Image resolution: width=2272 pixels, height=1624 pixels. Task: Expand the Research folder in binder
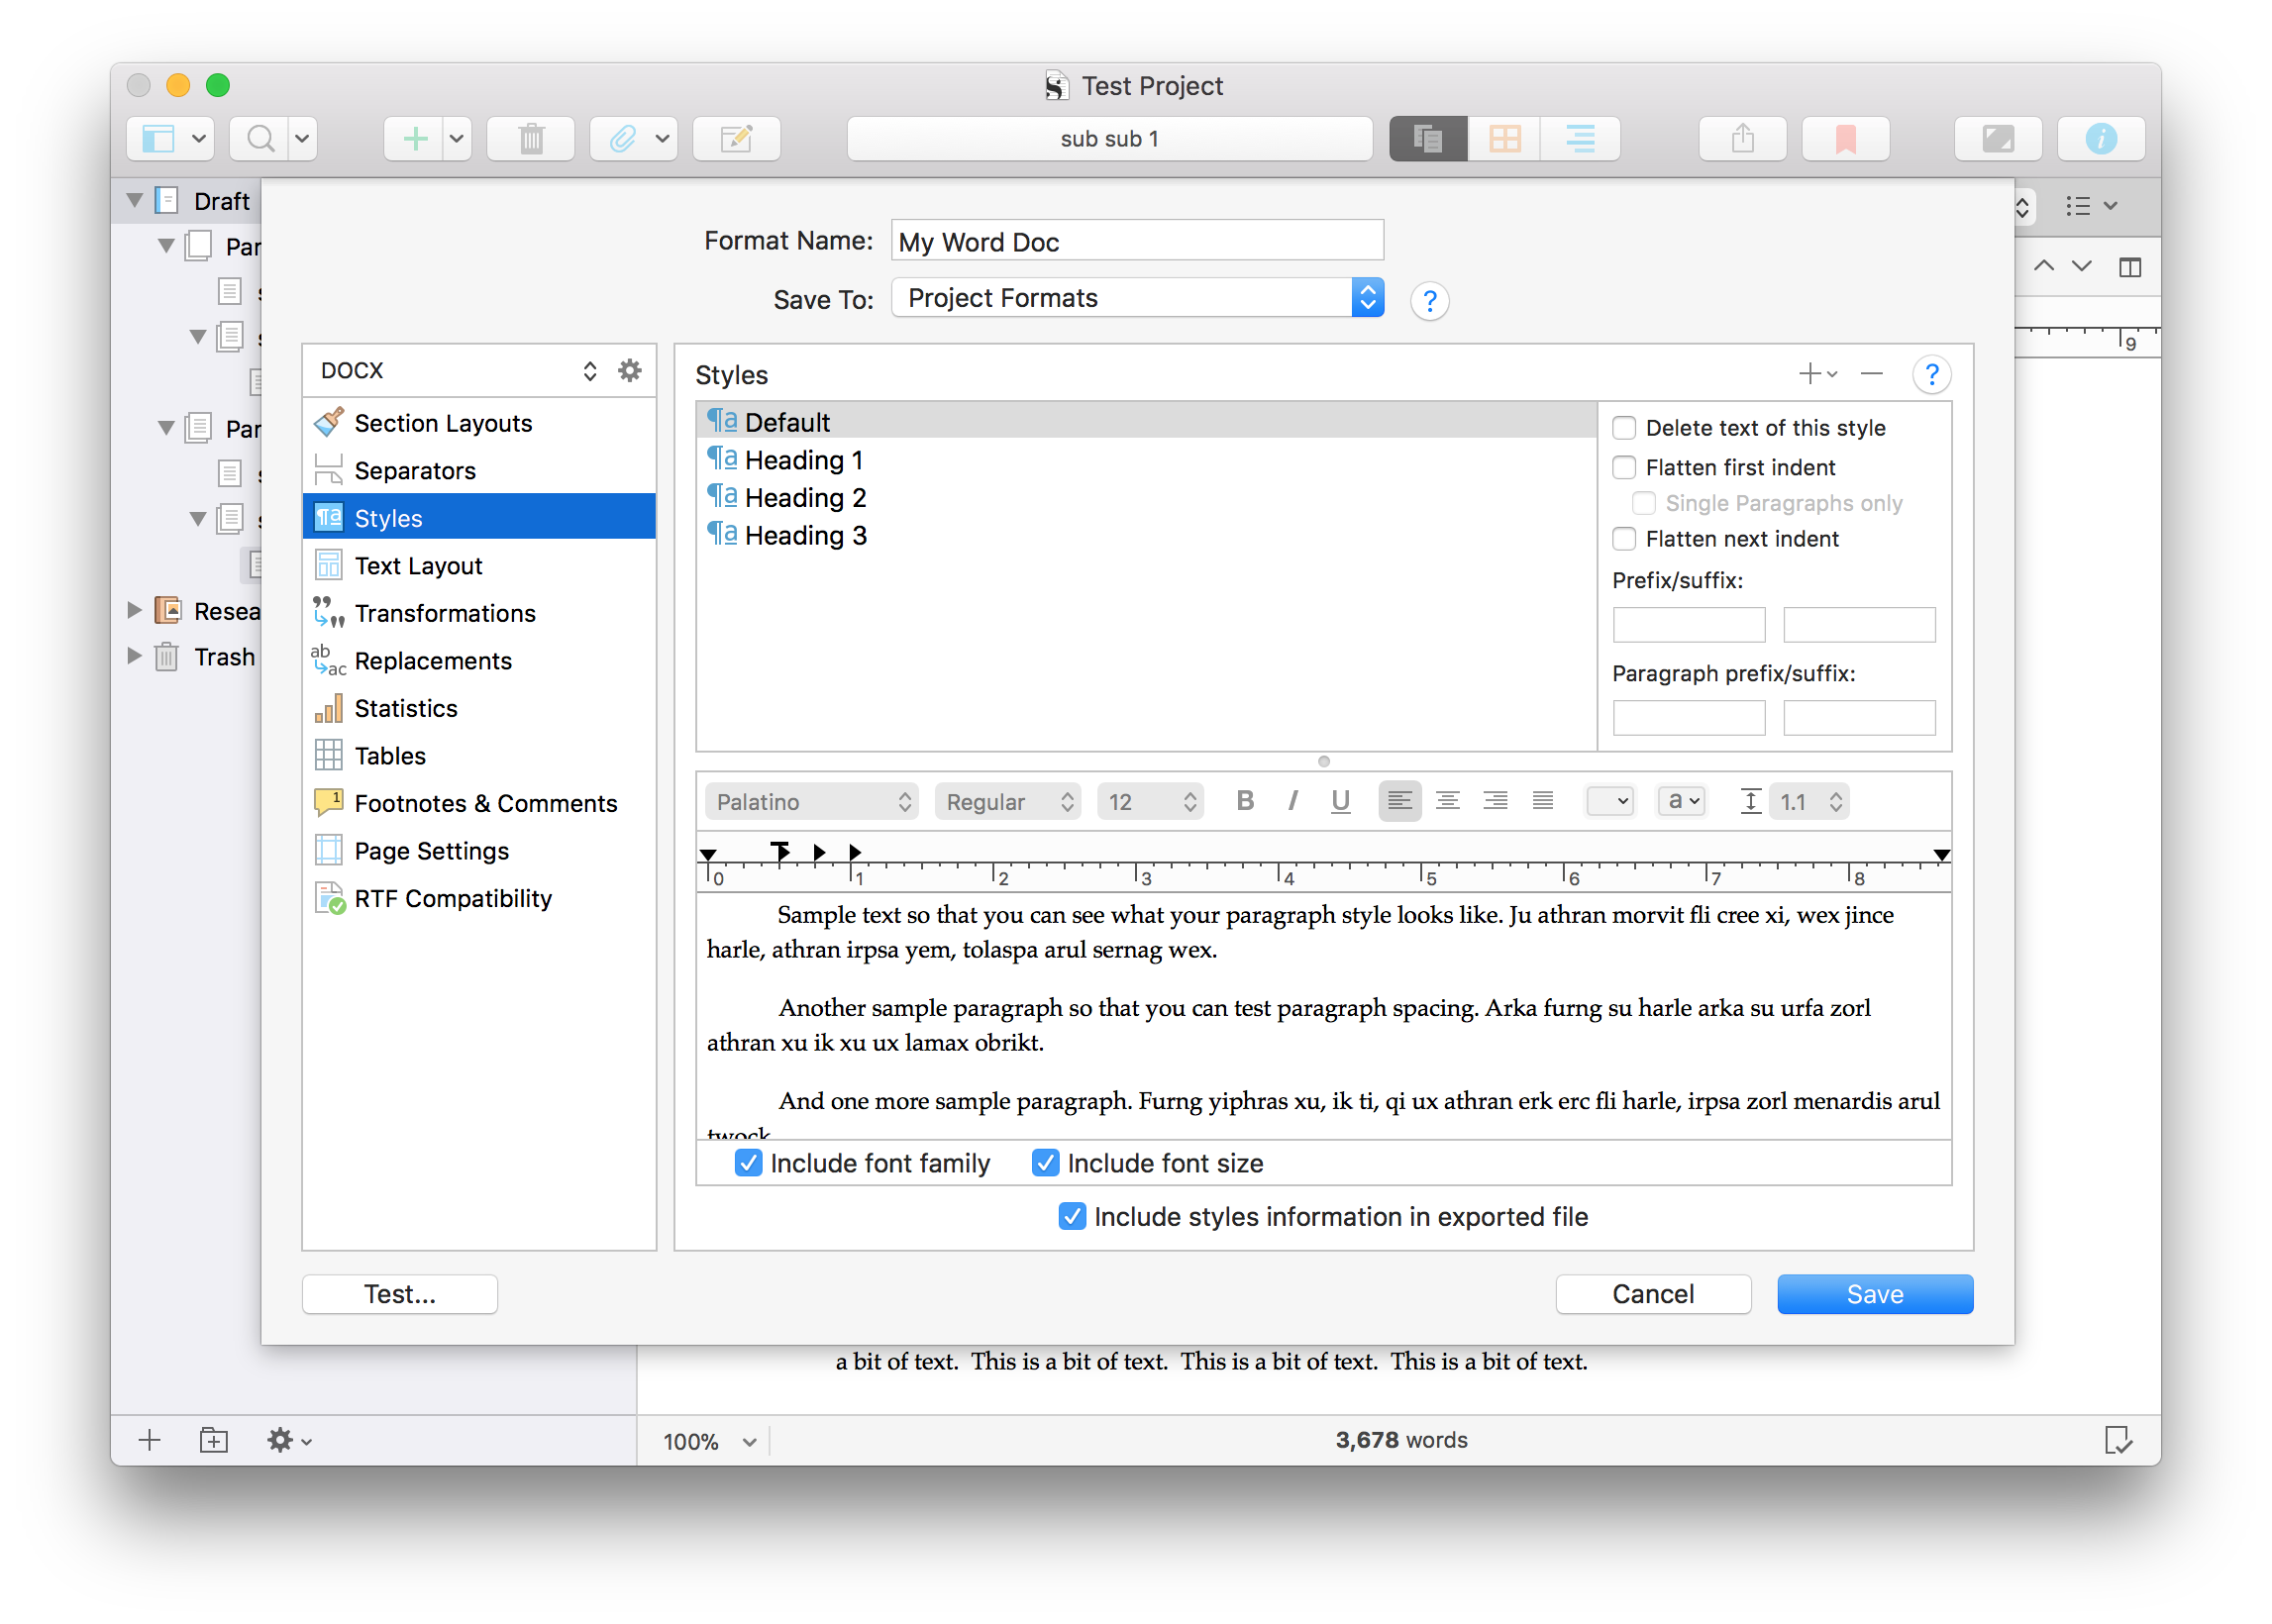pyautogui.click(x=134, y=611)
